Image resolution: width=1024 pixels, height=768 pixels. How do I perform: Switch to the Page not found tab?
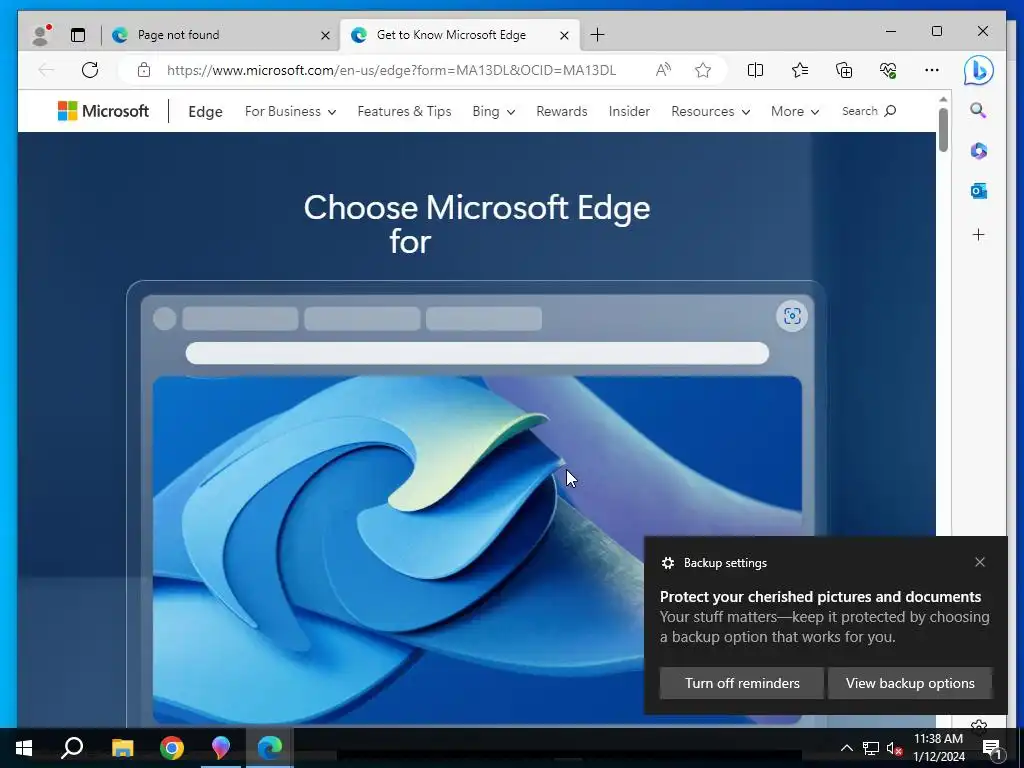click(x=220, y=35)
